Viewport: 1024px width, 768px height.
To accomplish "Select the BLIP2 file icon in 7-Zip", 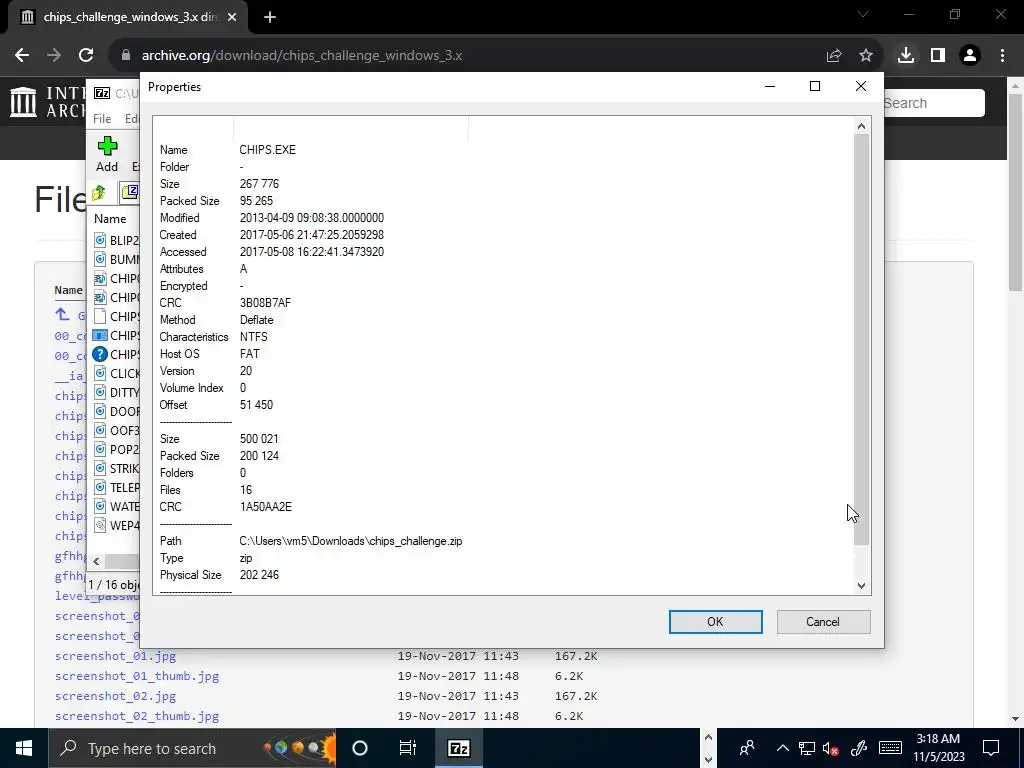I will coord(100,240).
